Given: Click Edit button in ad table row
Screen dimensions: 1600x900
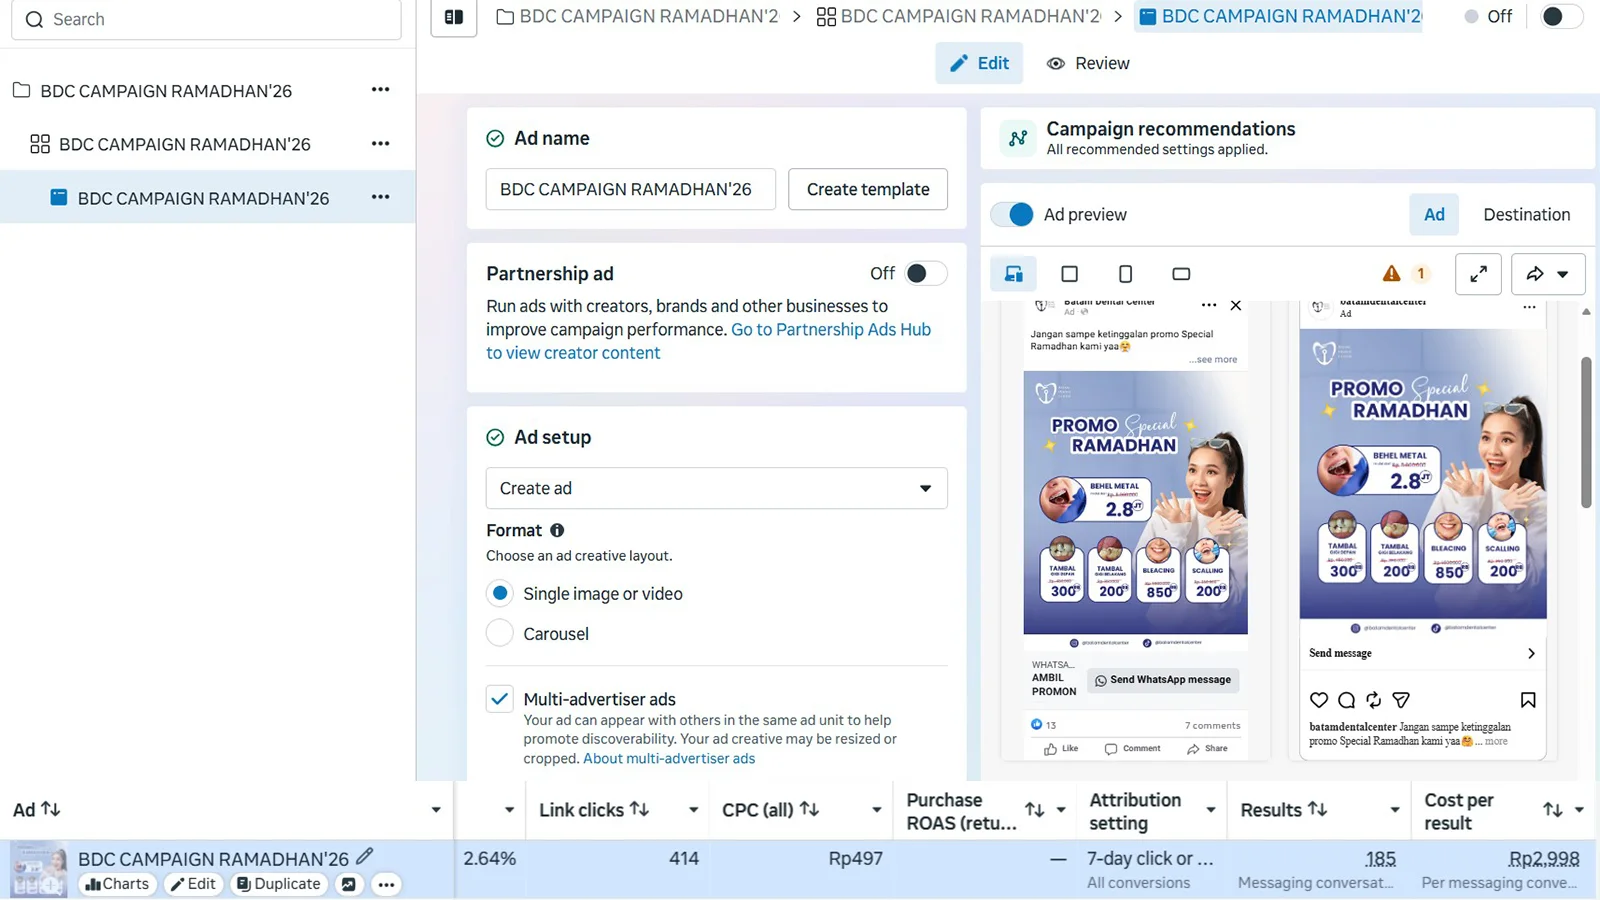Looking at the screenshot, I should (193, 884).
